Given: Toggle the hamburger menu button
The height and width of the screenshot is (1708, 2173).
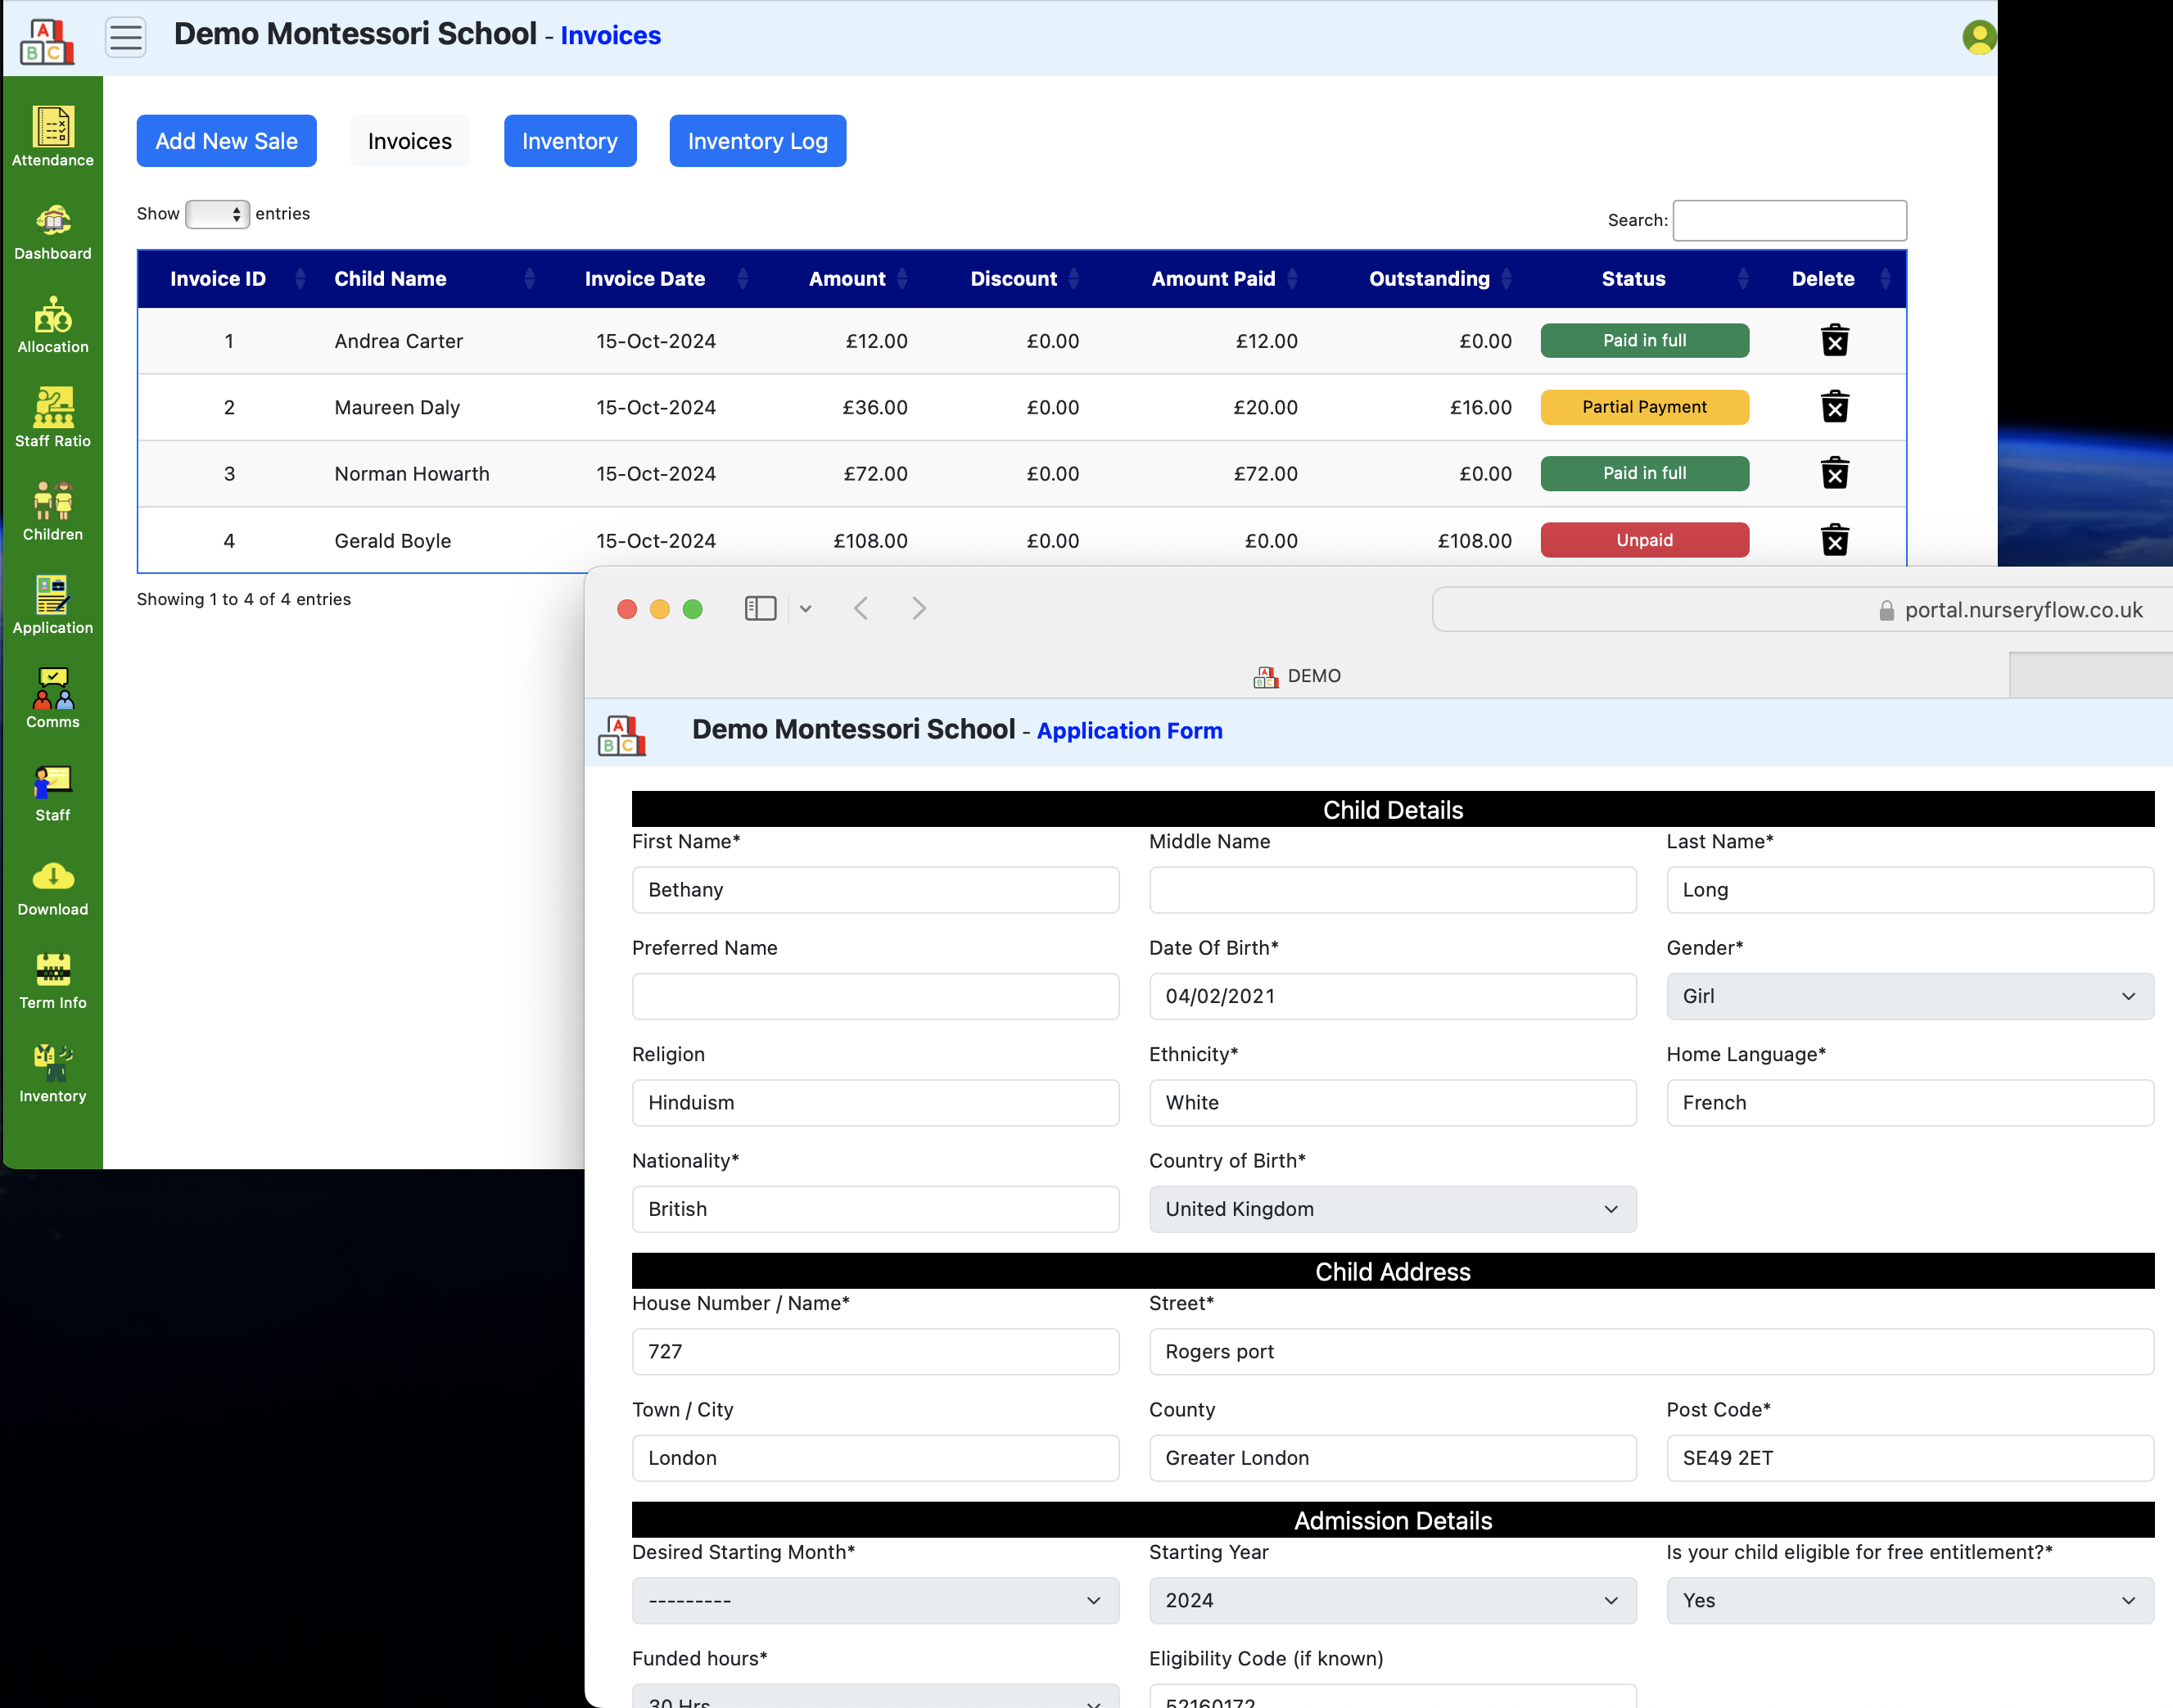Looking at the screenshot, I should [126, 37].
